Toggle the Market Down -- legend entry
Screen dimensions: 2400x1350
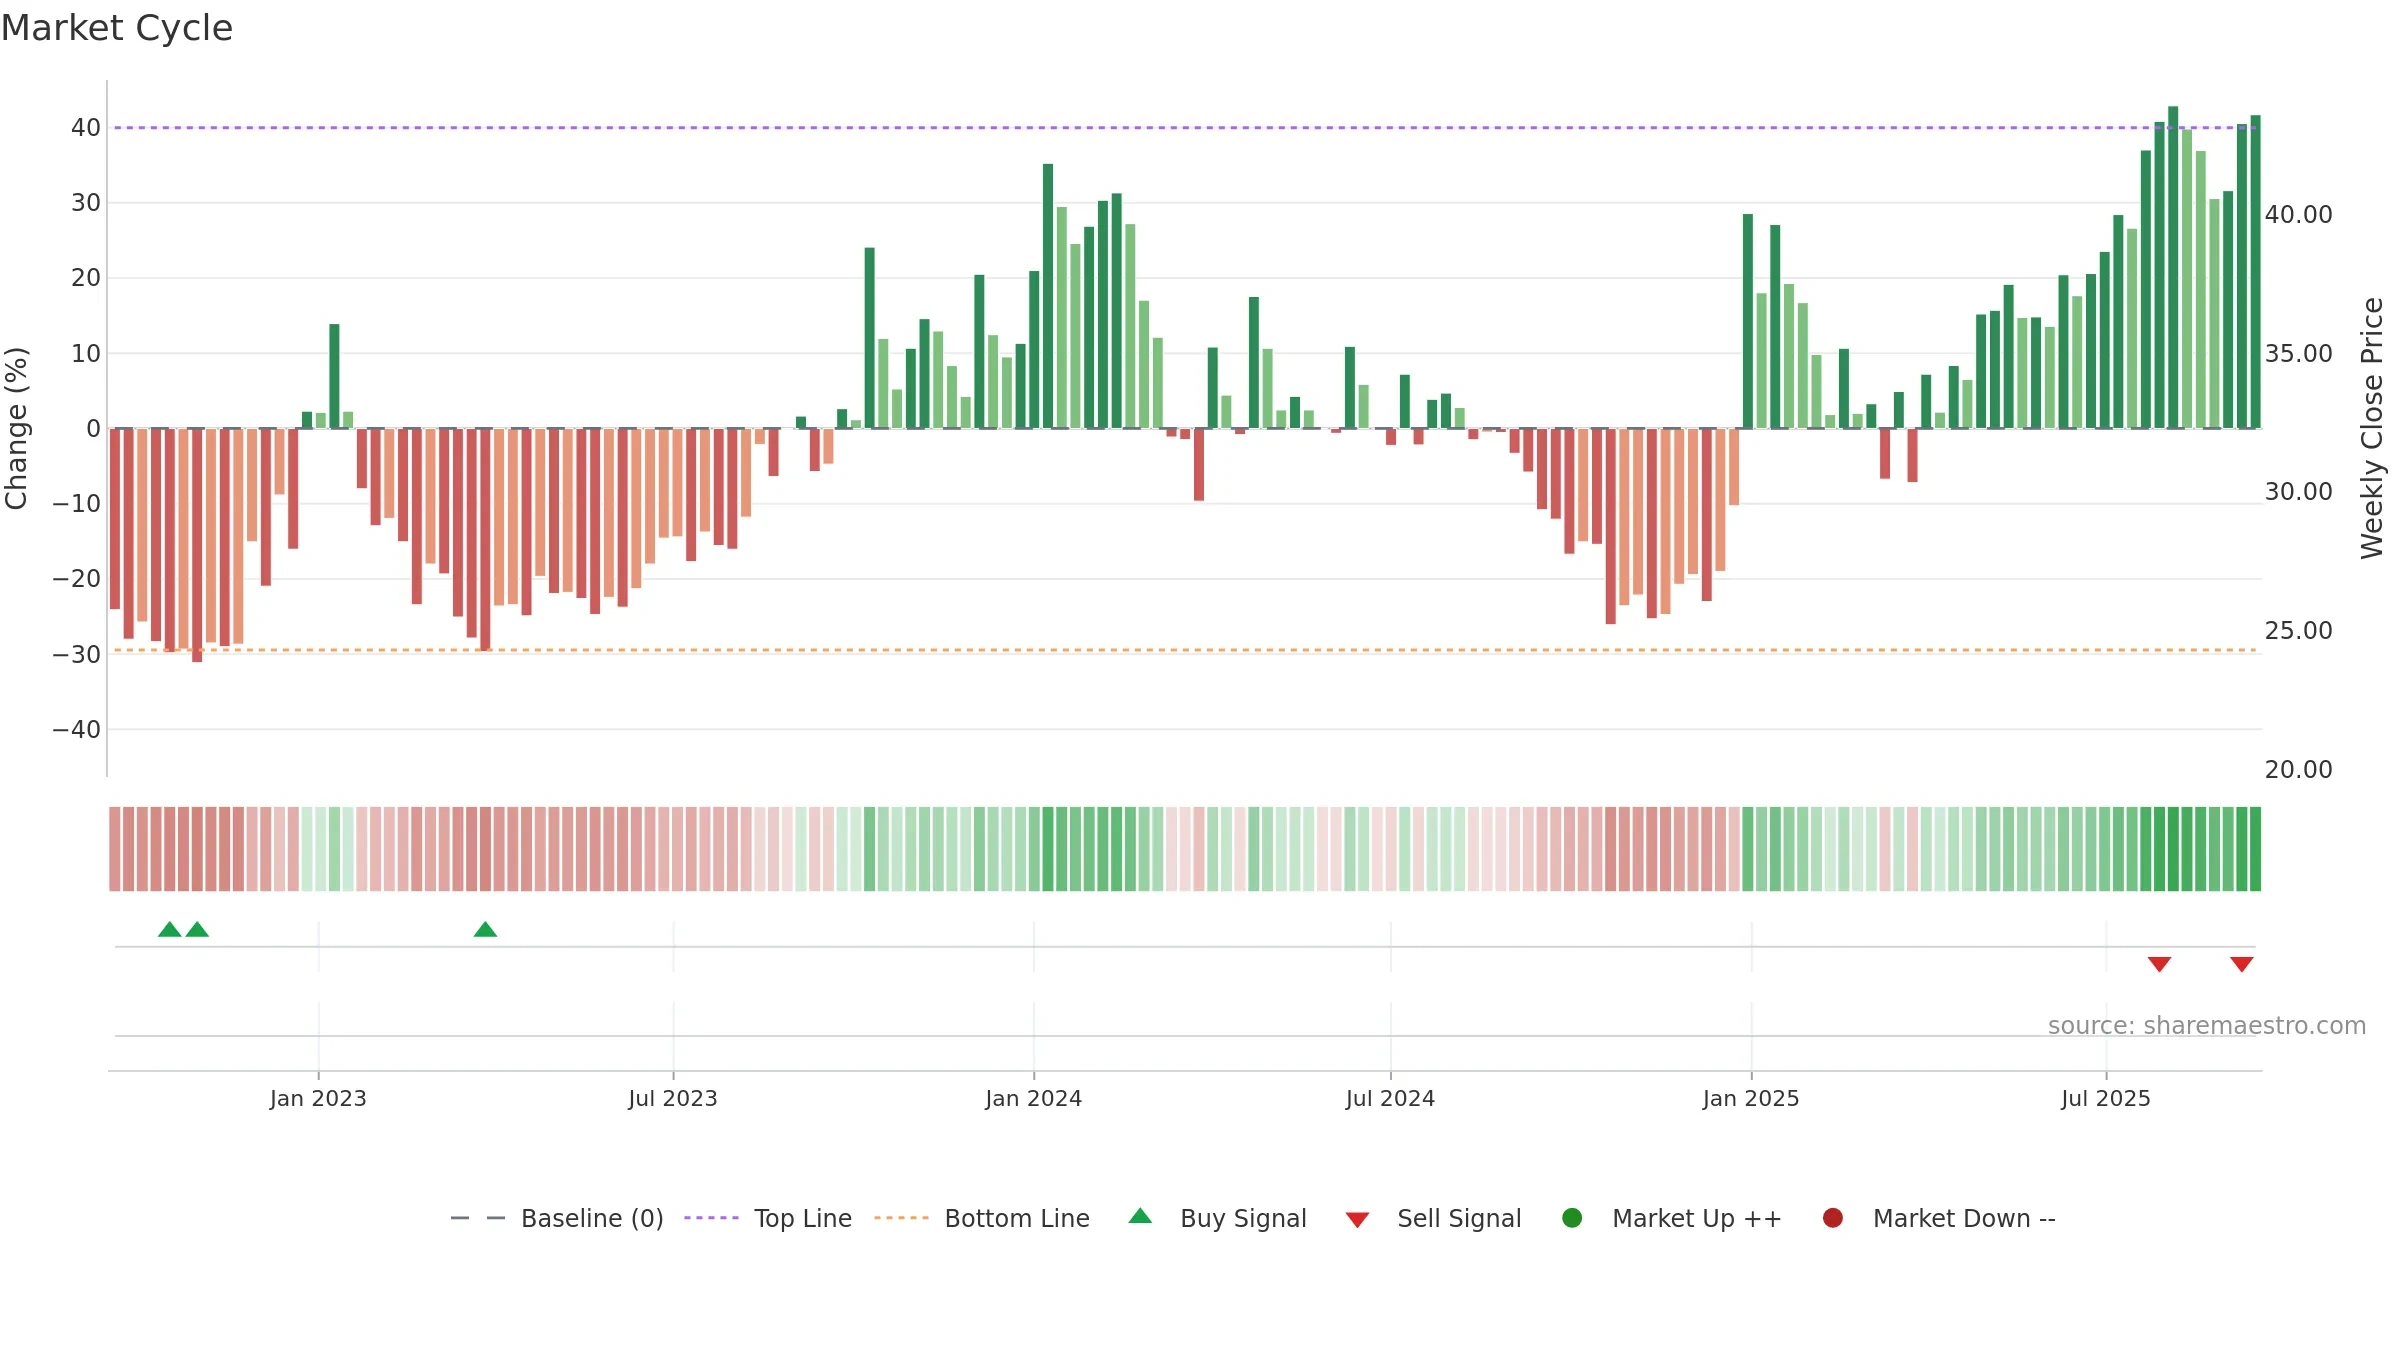pyautogui.click(x=1939, y=1218)
